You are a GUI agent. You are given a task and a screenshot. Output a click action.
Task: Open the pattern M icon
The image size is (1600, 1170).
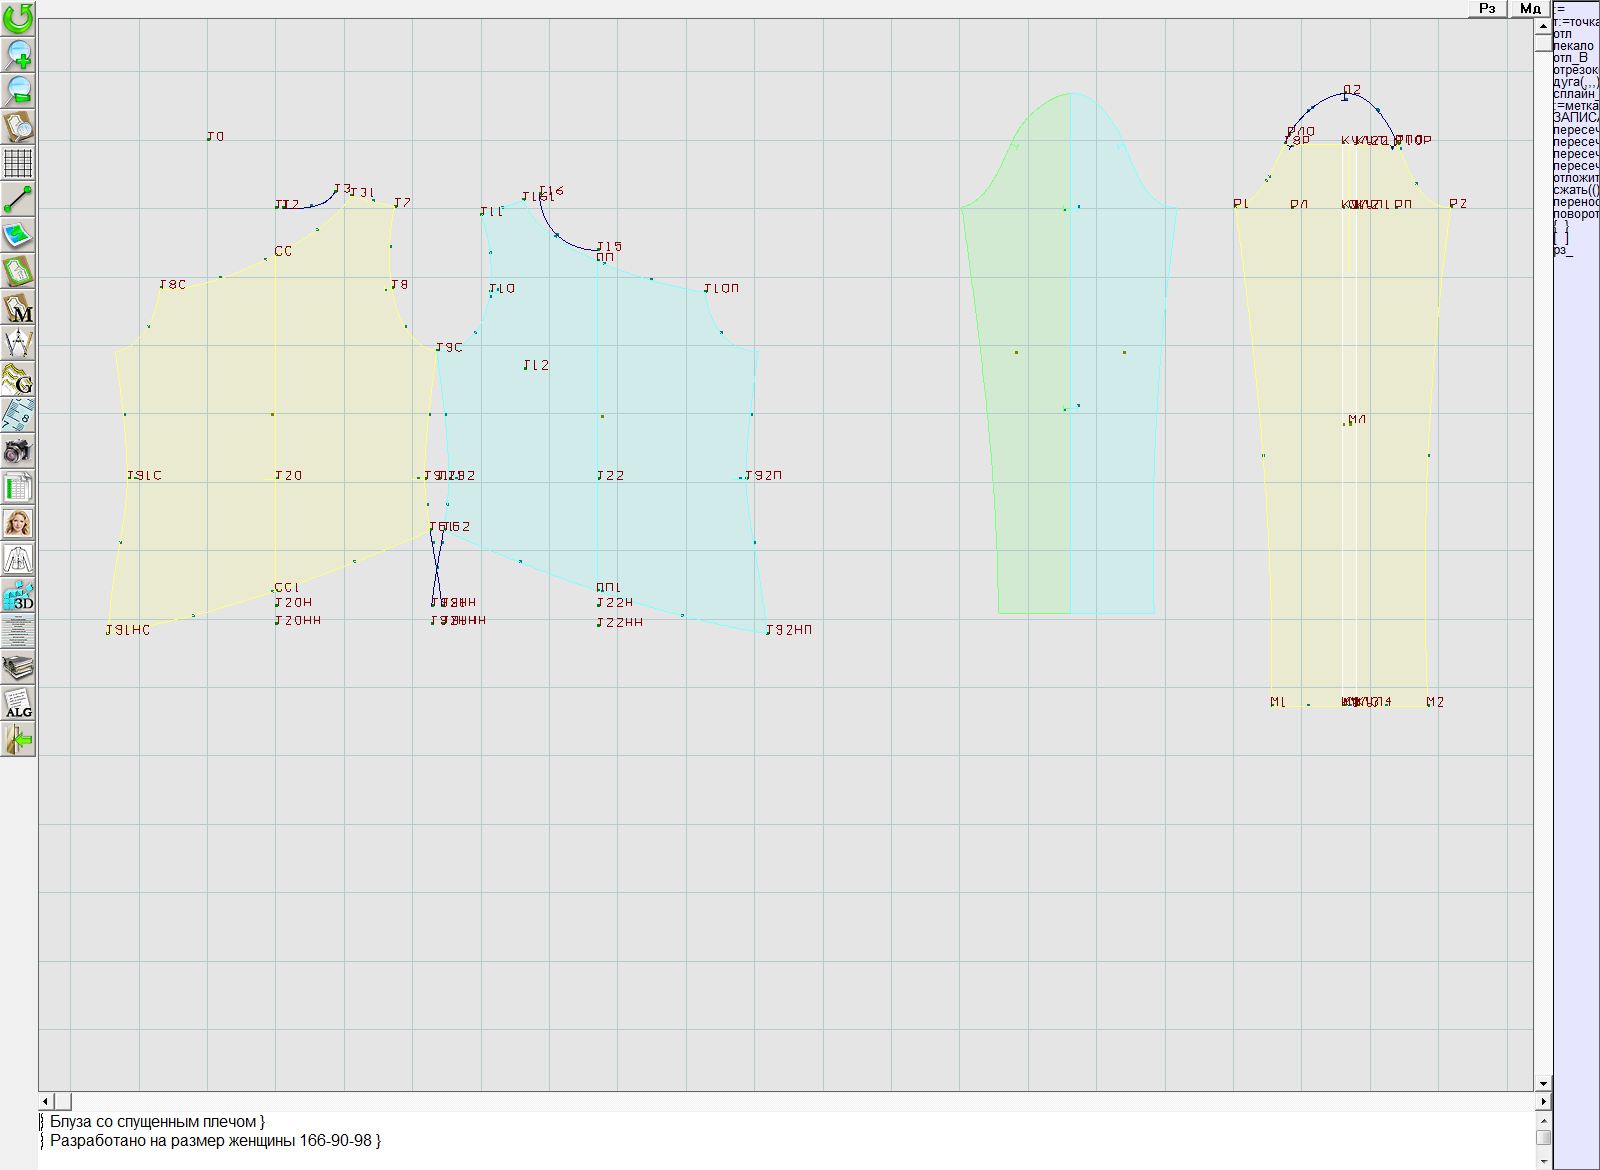pos(18,308)
